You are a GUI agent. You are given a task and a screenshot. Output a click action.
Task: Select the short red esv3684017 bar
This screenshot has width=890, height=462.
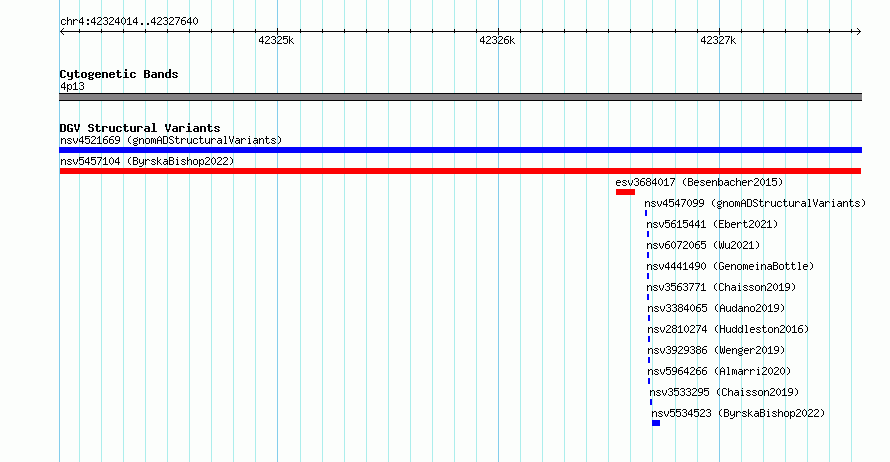tap(625, 192)
